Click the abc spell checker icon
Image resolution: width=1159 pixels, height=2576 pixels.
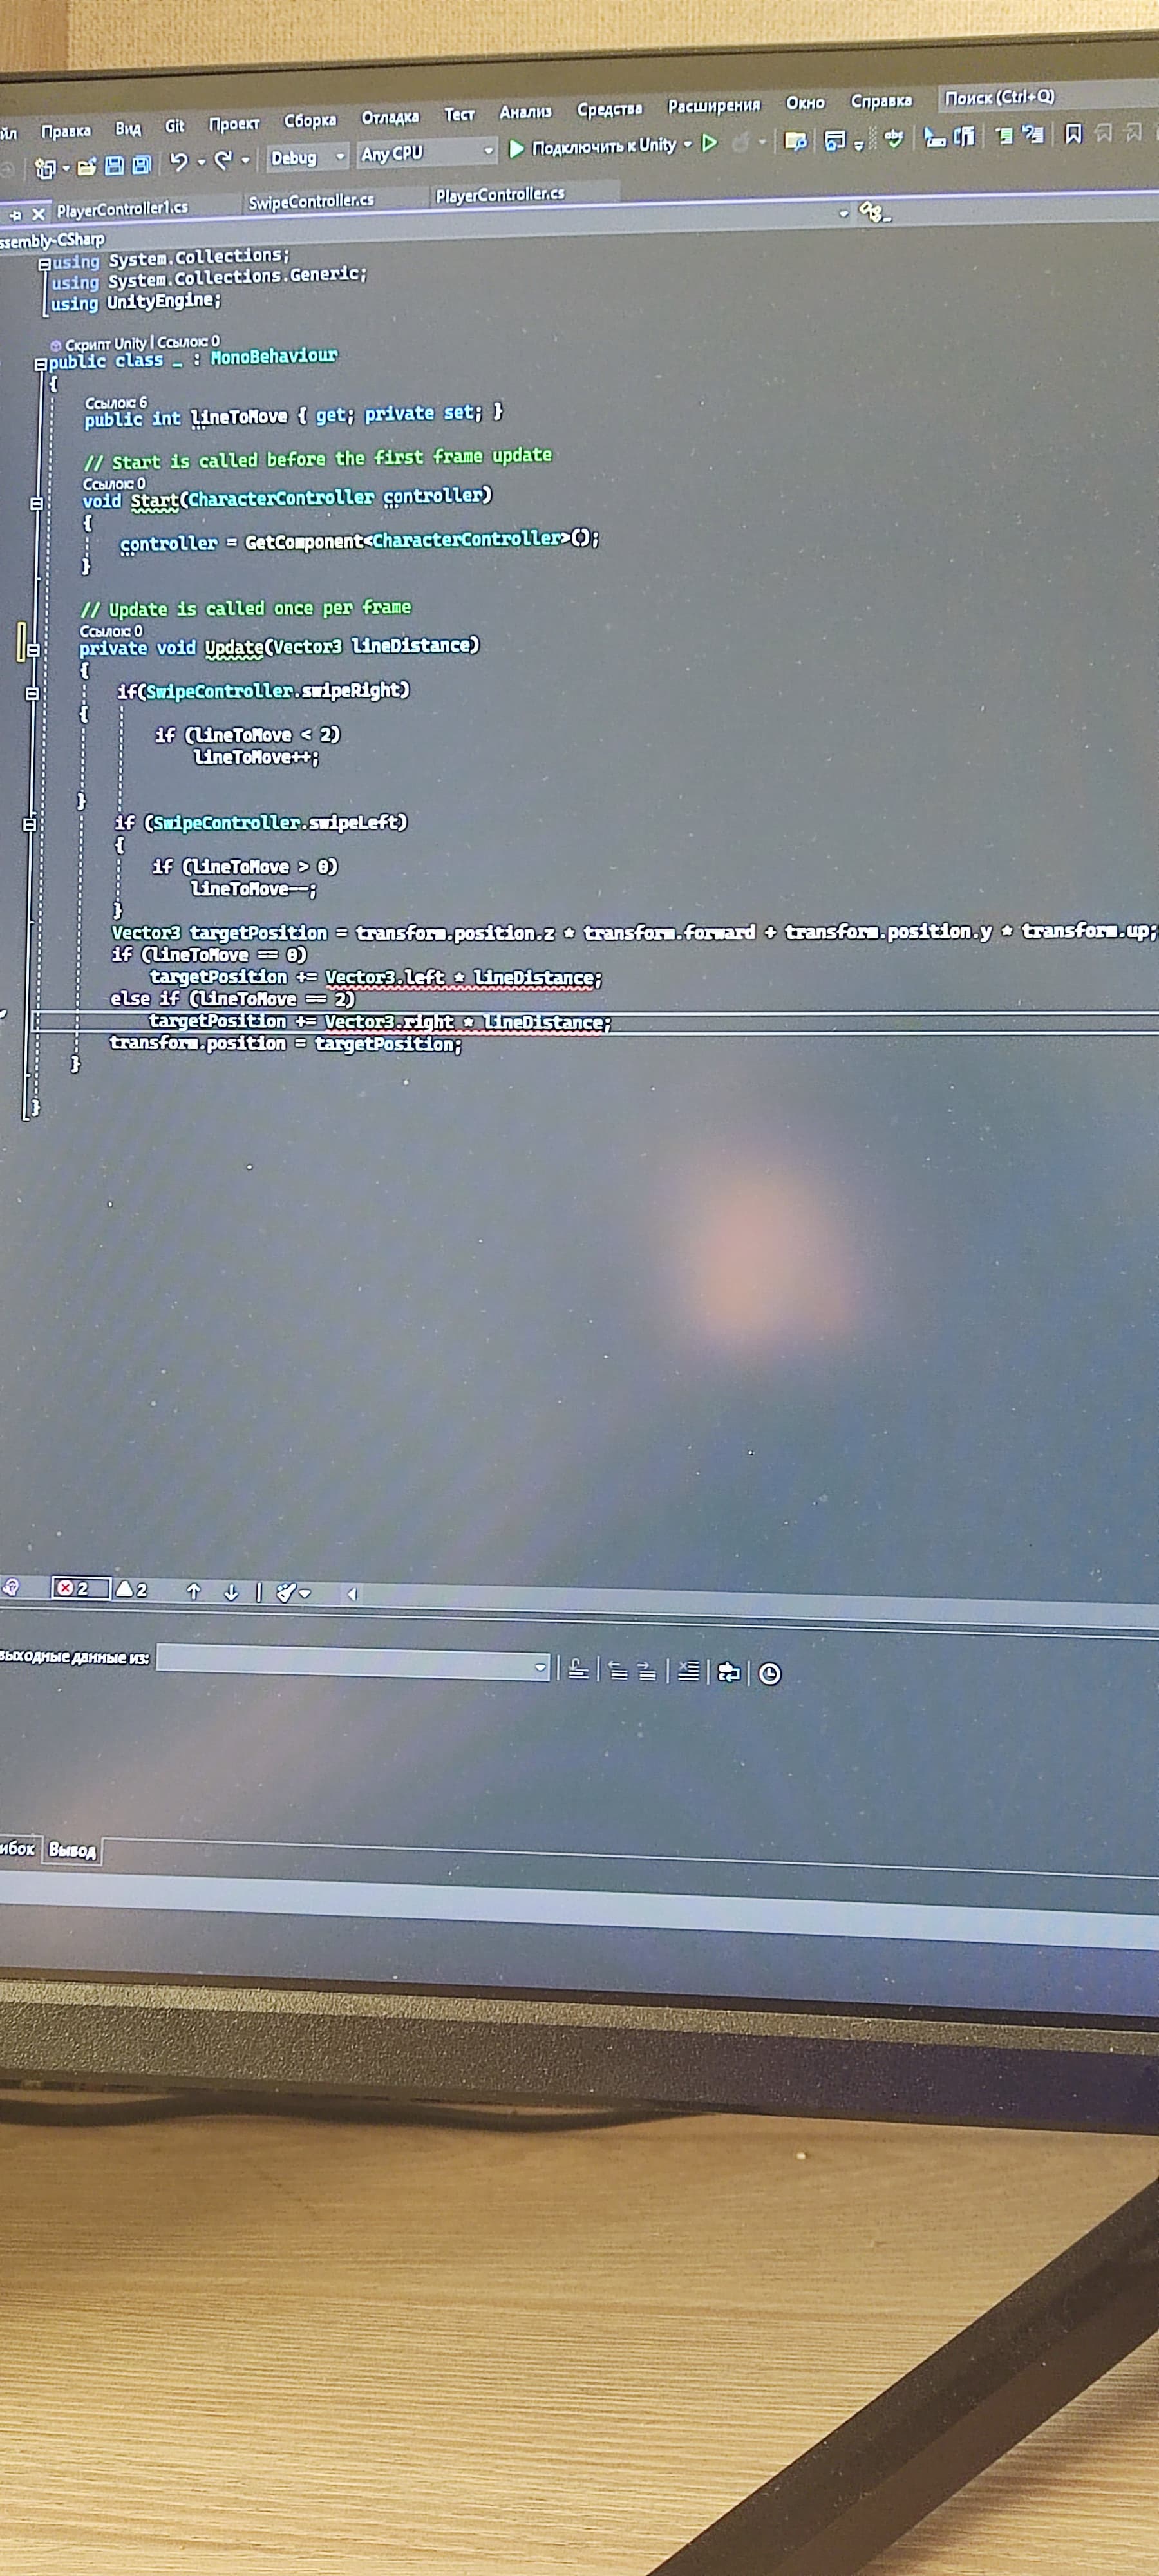coord(894,138)
